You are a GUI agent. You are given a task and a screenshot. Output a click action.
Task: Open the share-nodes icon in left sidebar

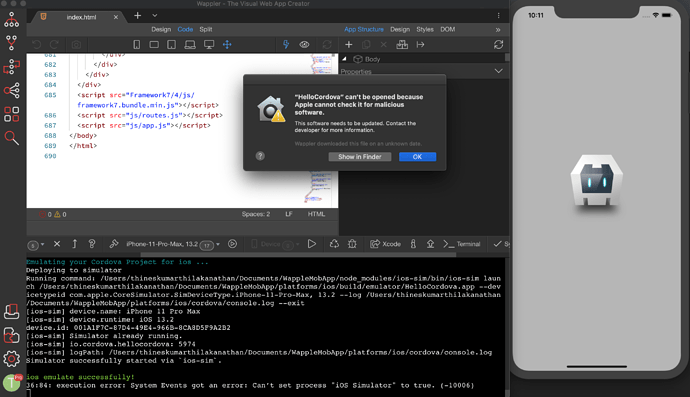(x=11, y=91)
